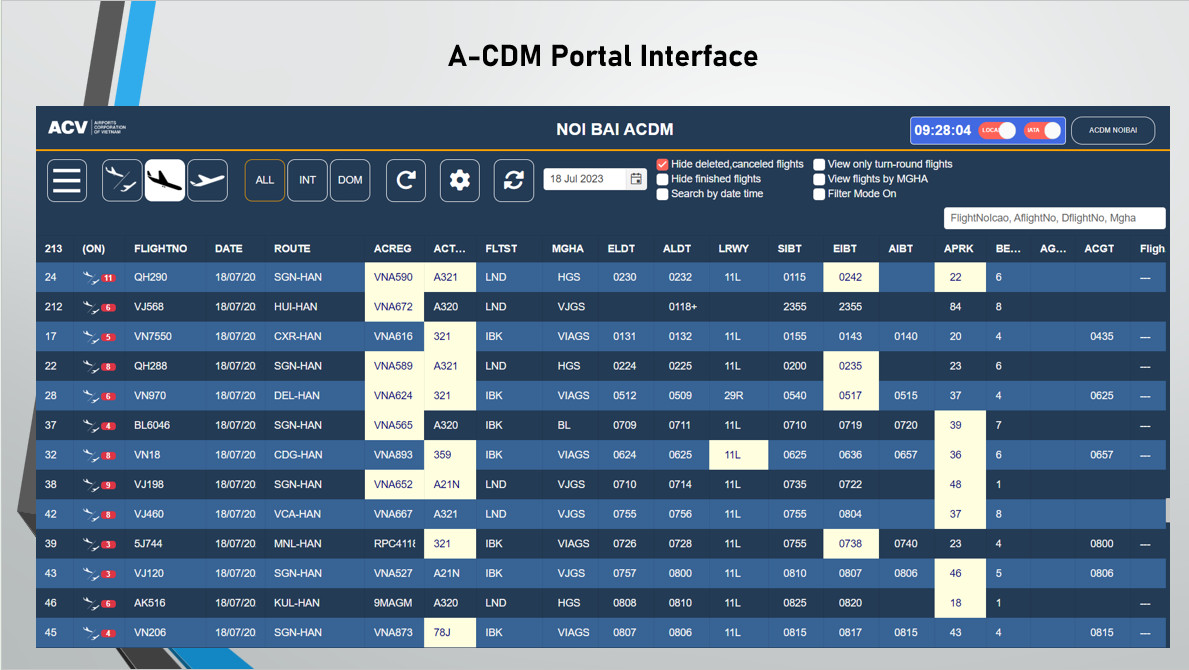Click the sync refresh arrows icon
This screenshot has height=670, width=1189.
(x=513, y=181)
